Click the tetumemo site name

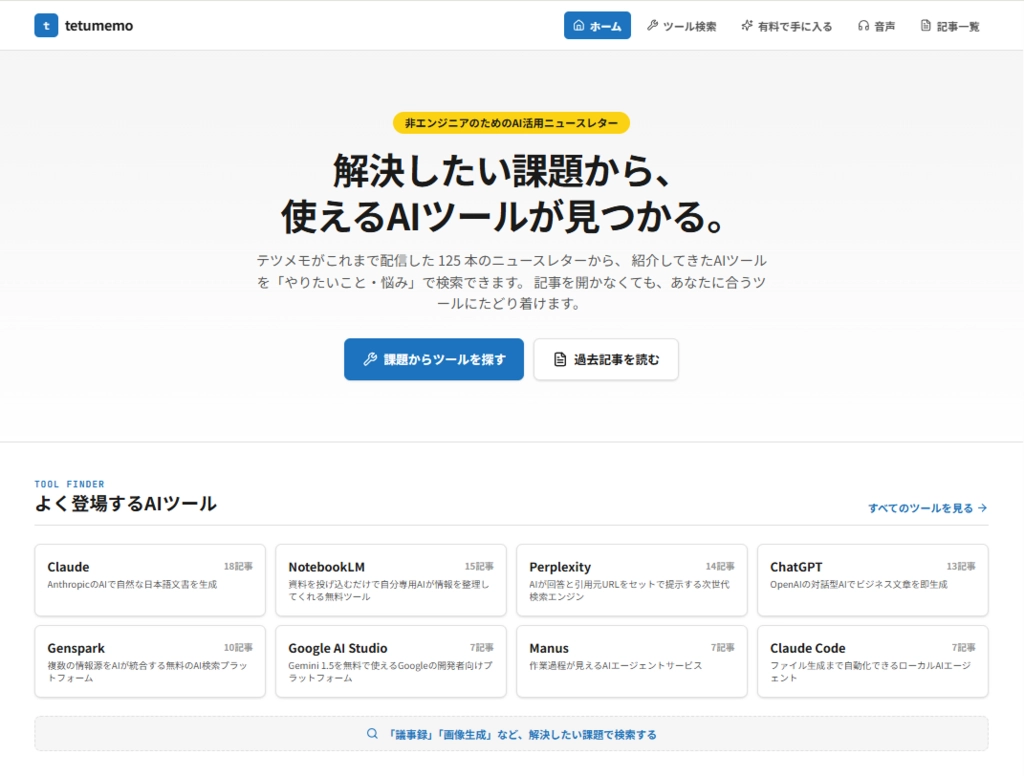point(99,25)
